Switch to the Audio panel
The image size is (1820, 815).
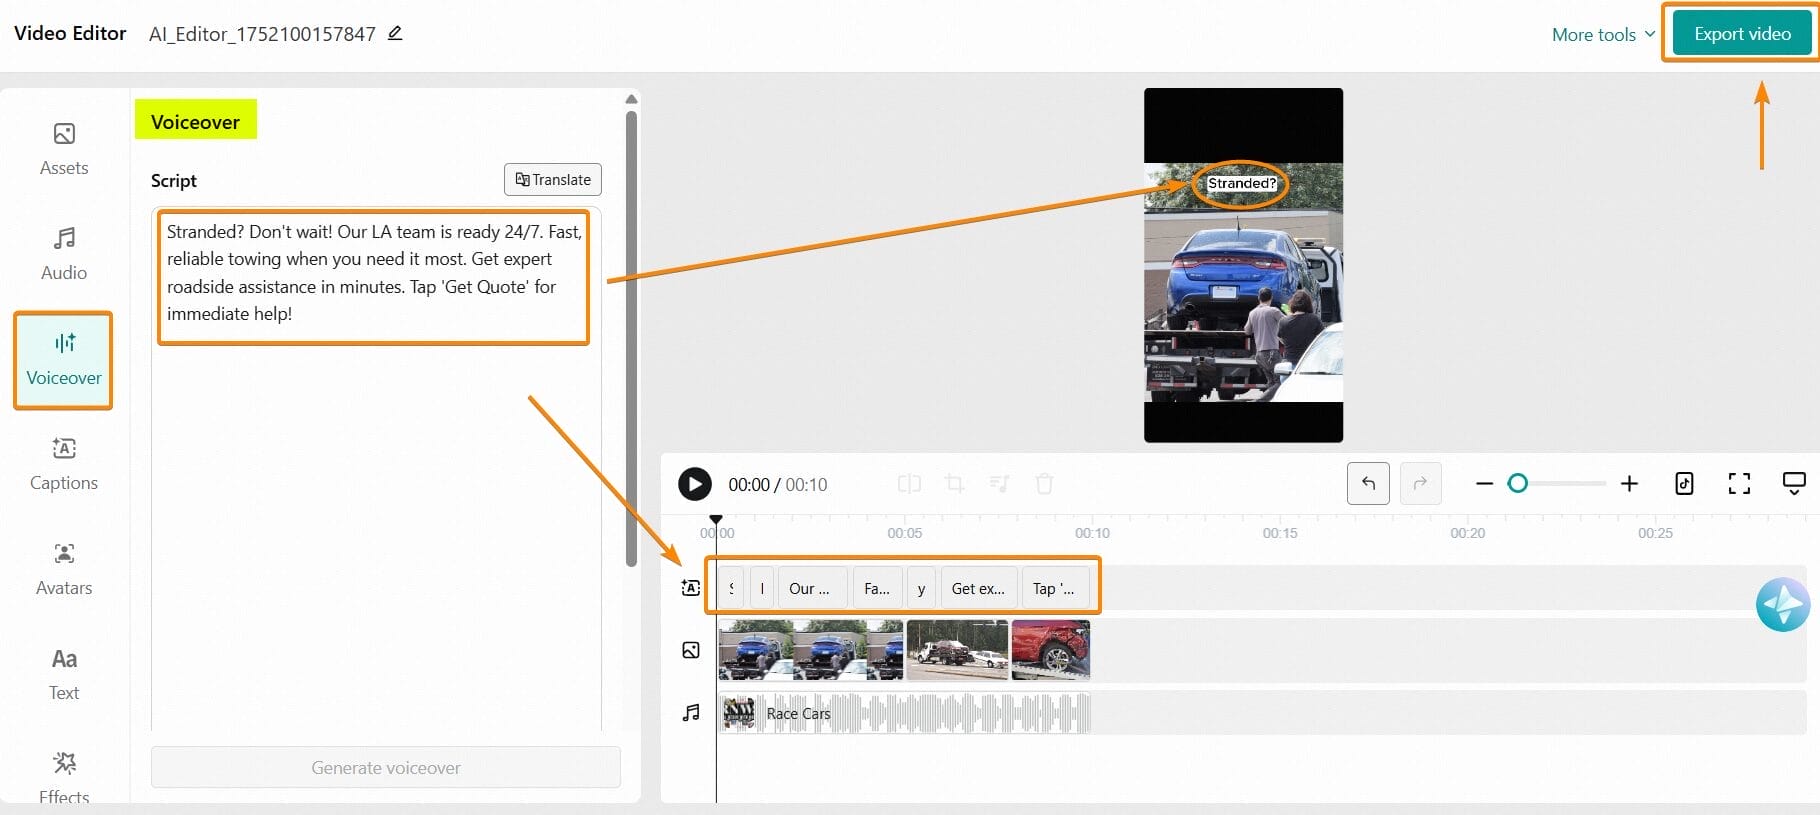[x=64, y=253]
